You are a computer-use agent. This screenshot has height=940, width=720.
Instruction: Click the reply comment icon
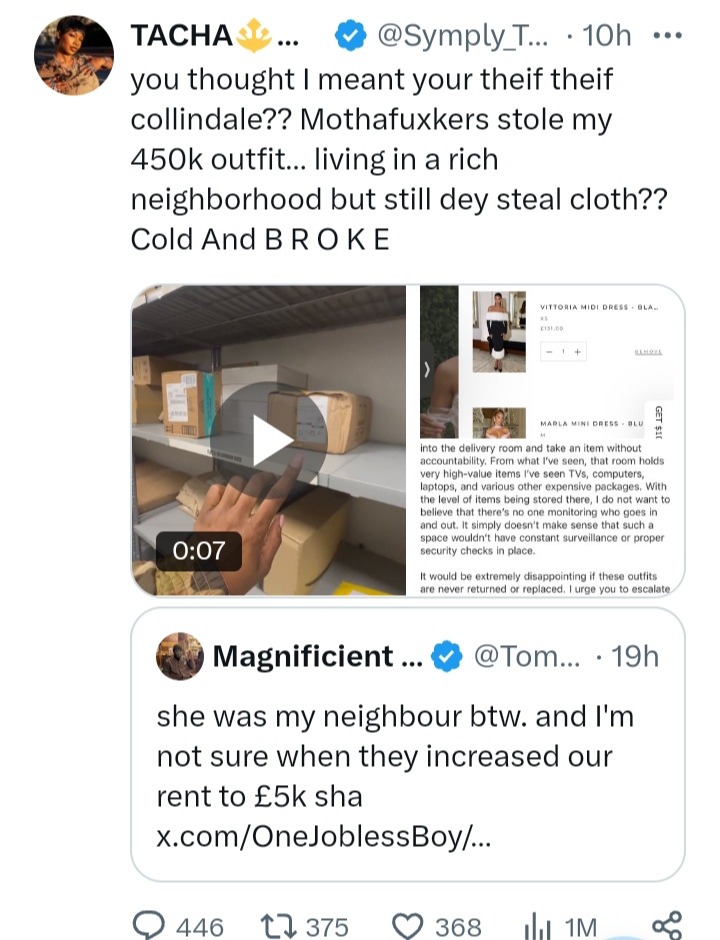149,926
